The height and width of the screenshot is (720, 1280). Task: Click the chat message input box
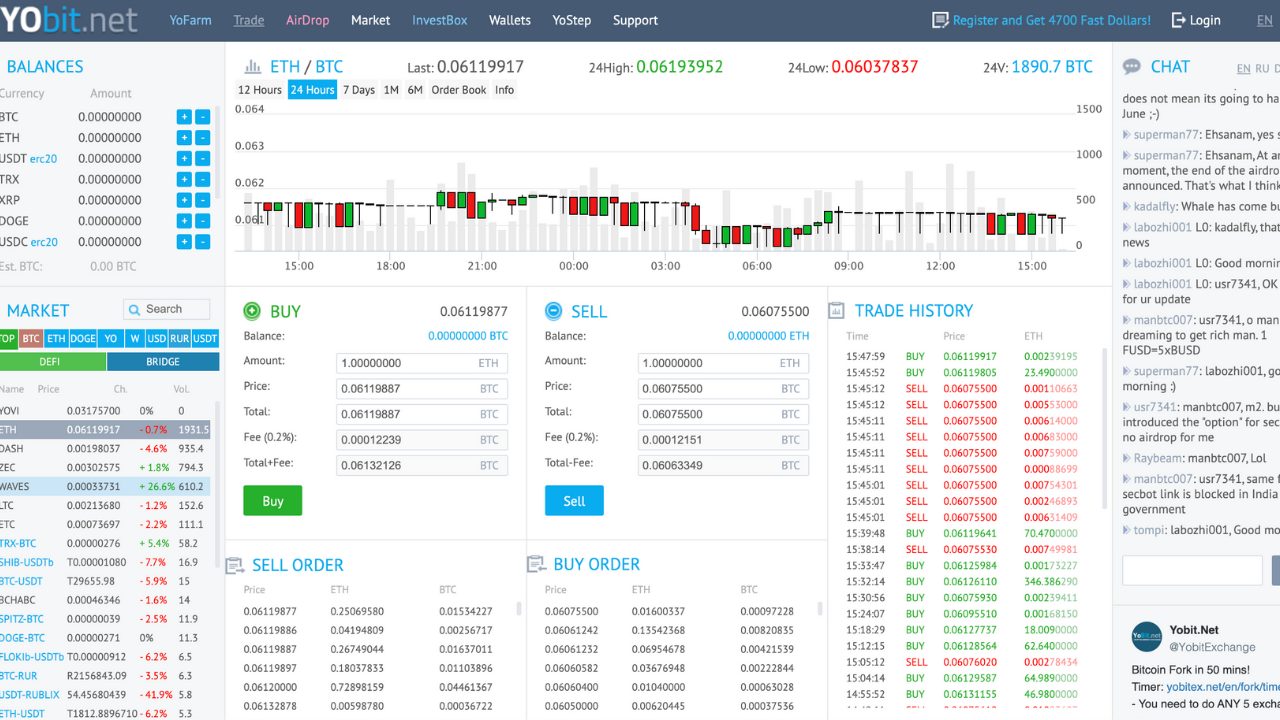(x=1192, y=570)
